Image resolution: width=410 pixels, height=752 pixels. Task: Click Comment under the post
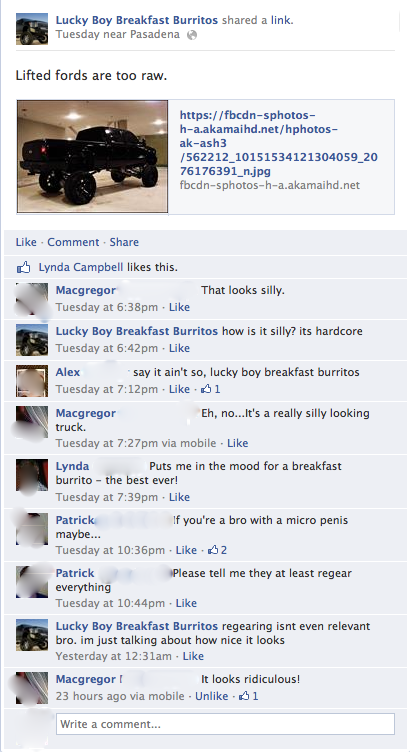coord(73,242)
